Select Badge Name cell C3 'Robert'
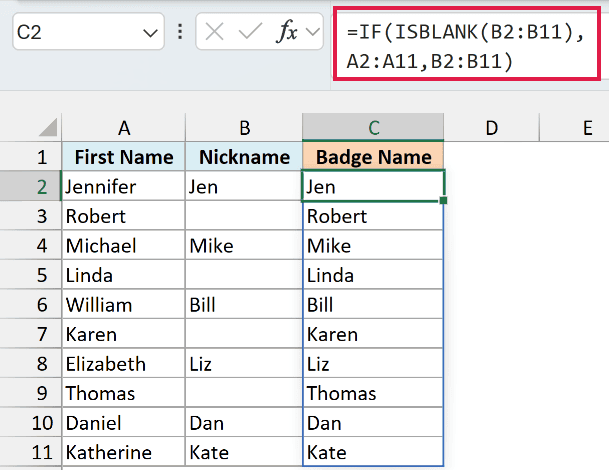The height and width of the screenshot is (470, 609). pos(373,216)
